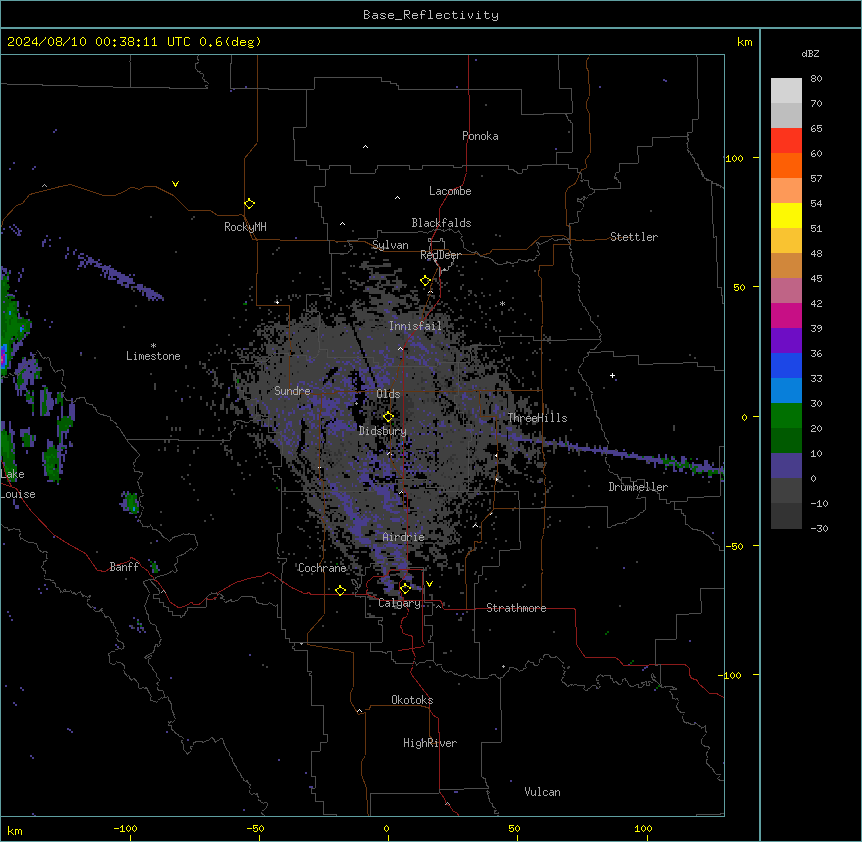Pick the orange 60 dBZ legend swatch
Viewport: 862px width, 842px height.
pos(786,165)
